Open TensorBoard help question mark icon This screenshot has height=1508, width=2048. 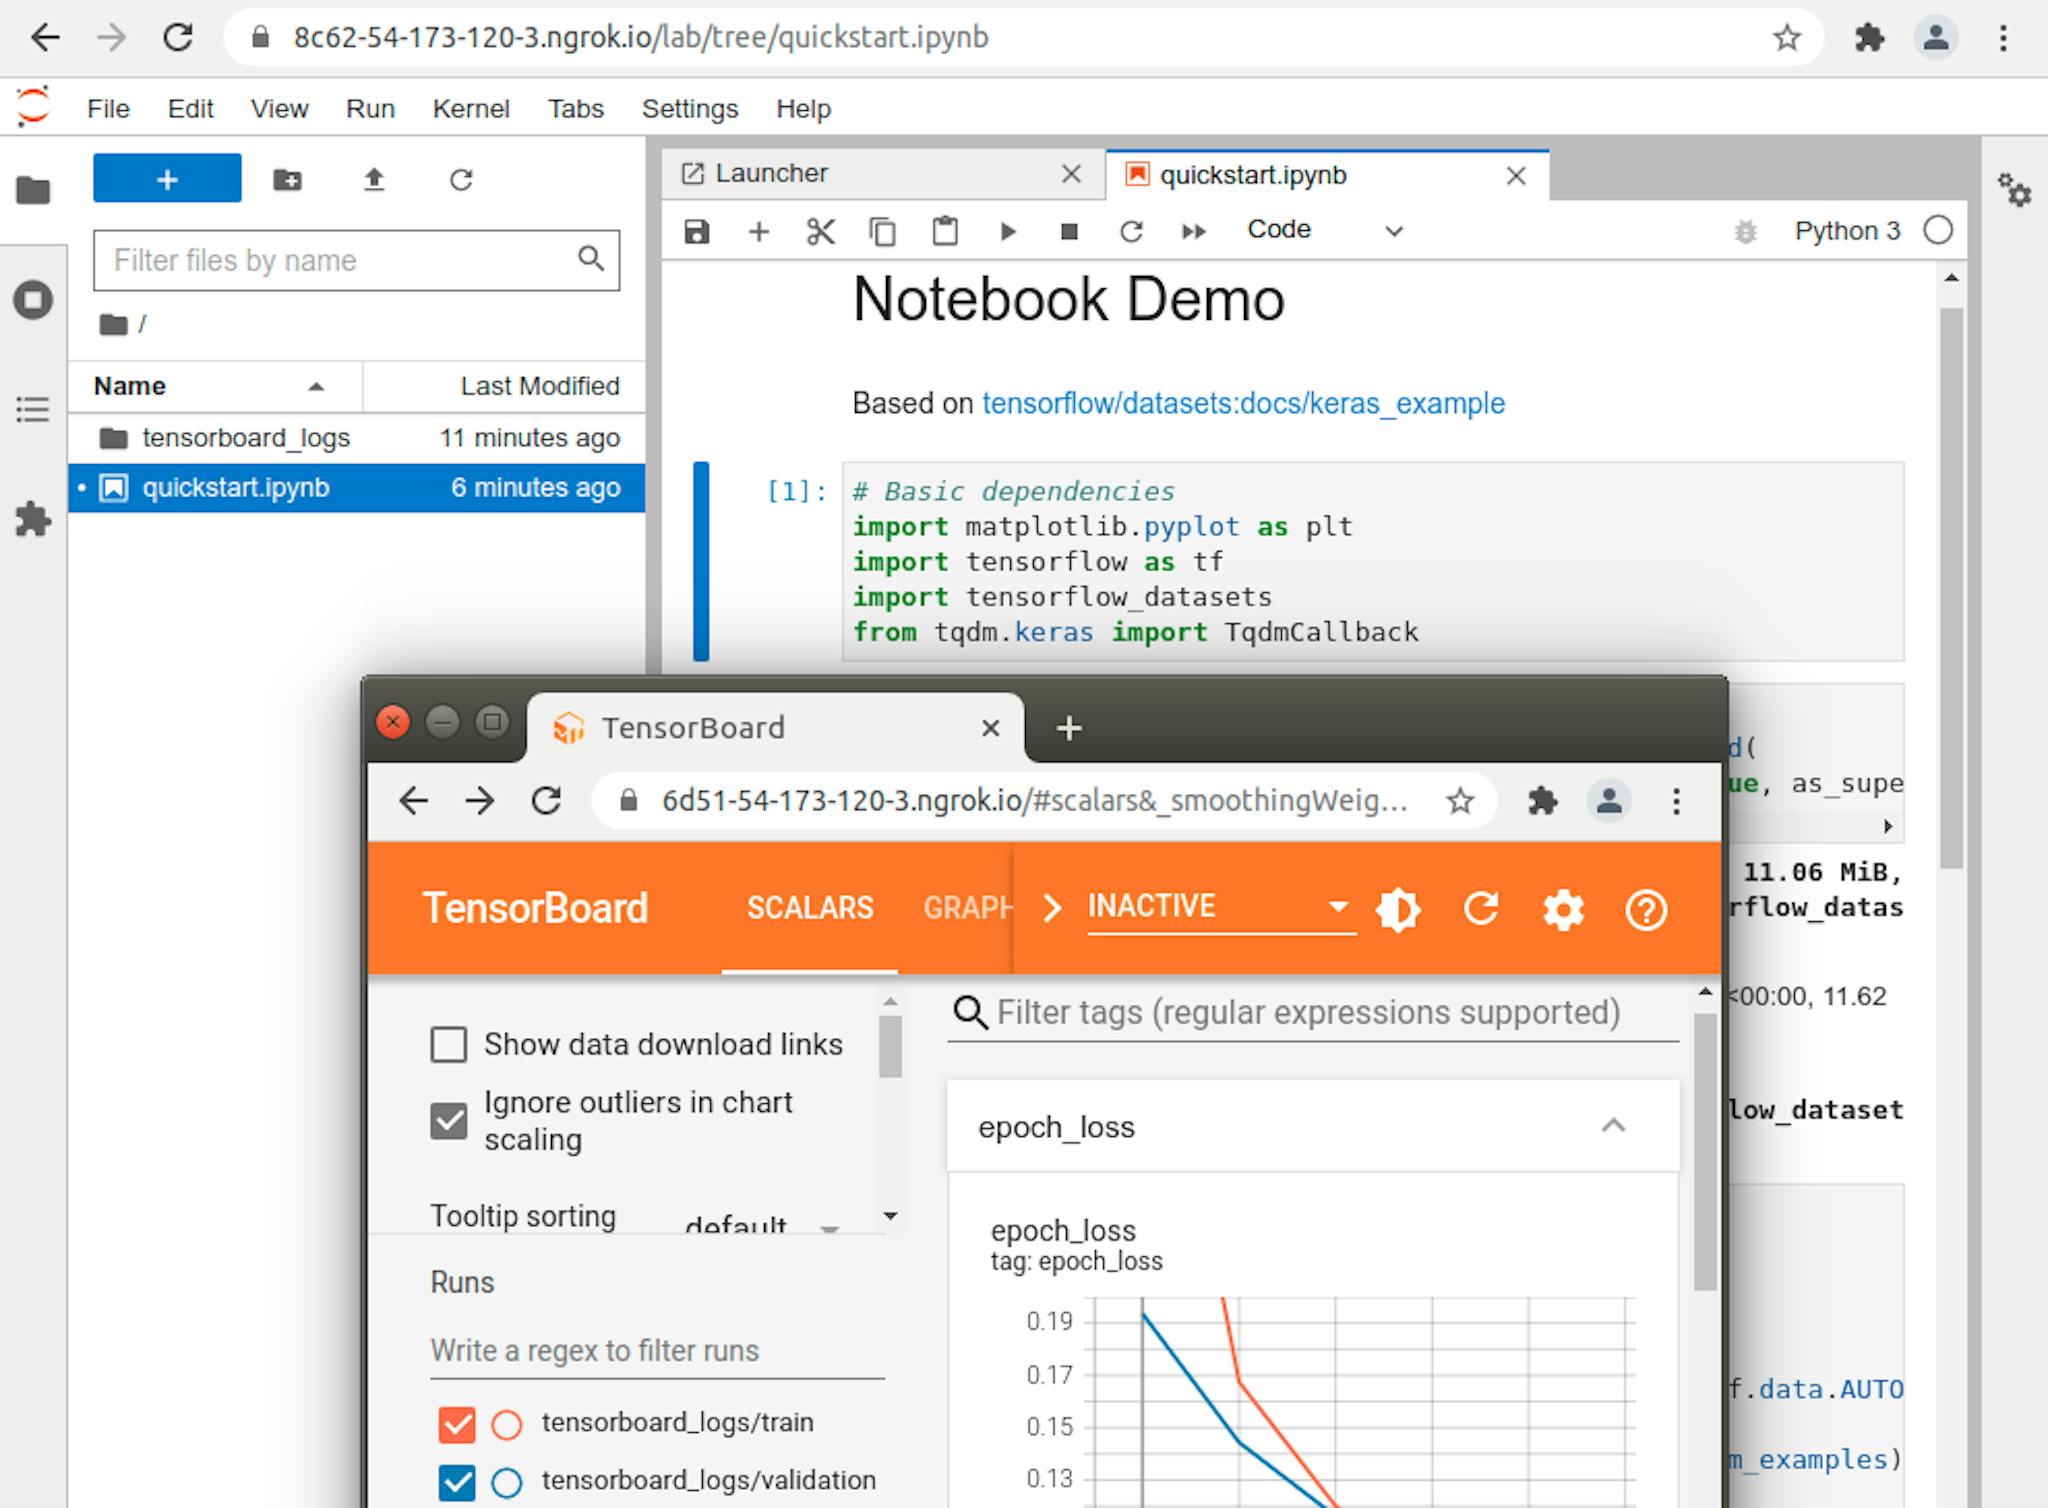1646,909
